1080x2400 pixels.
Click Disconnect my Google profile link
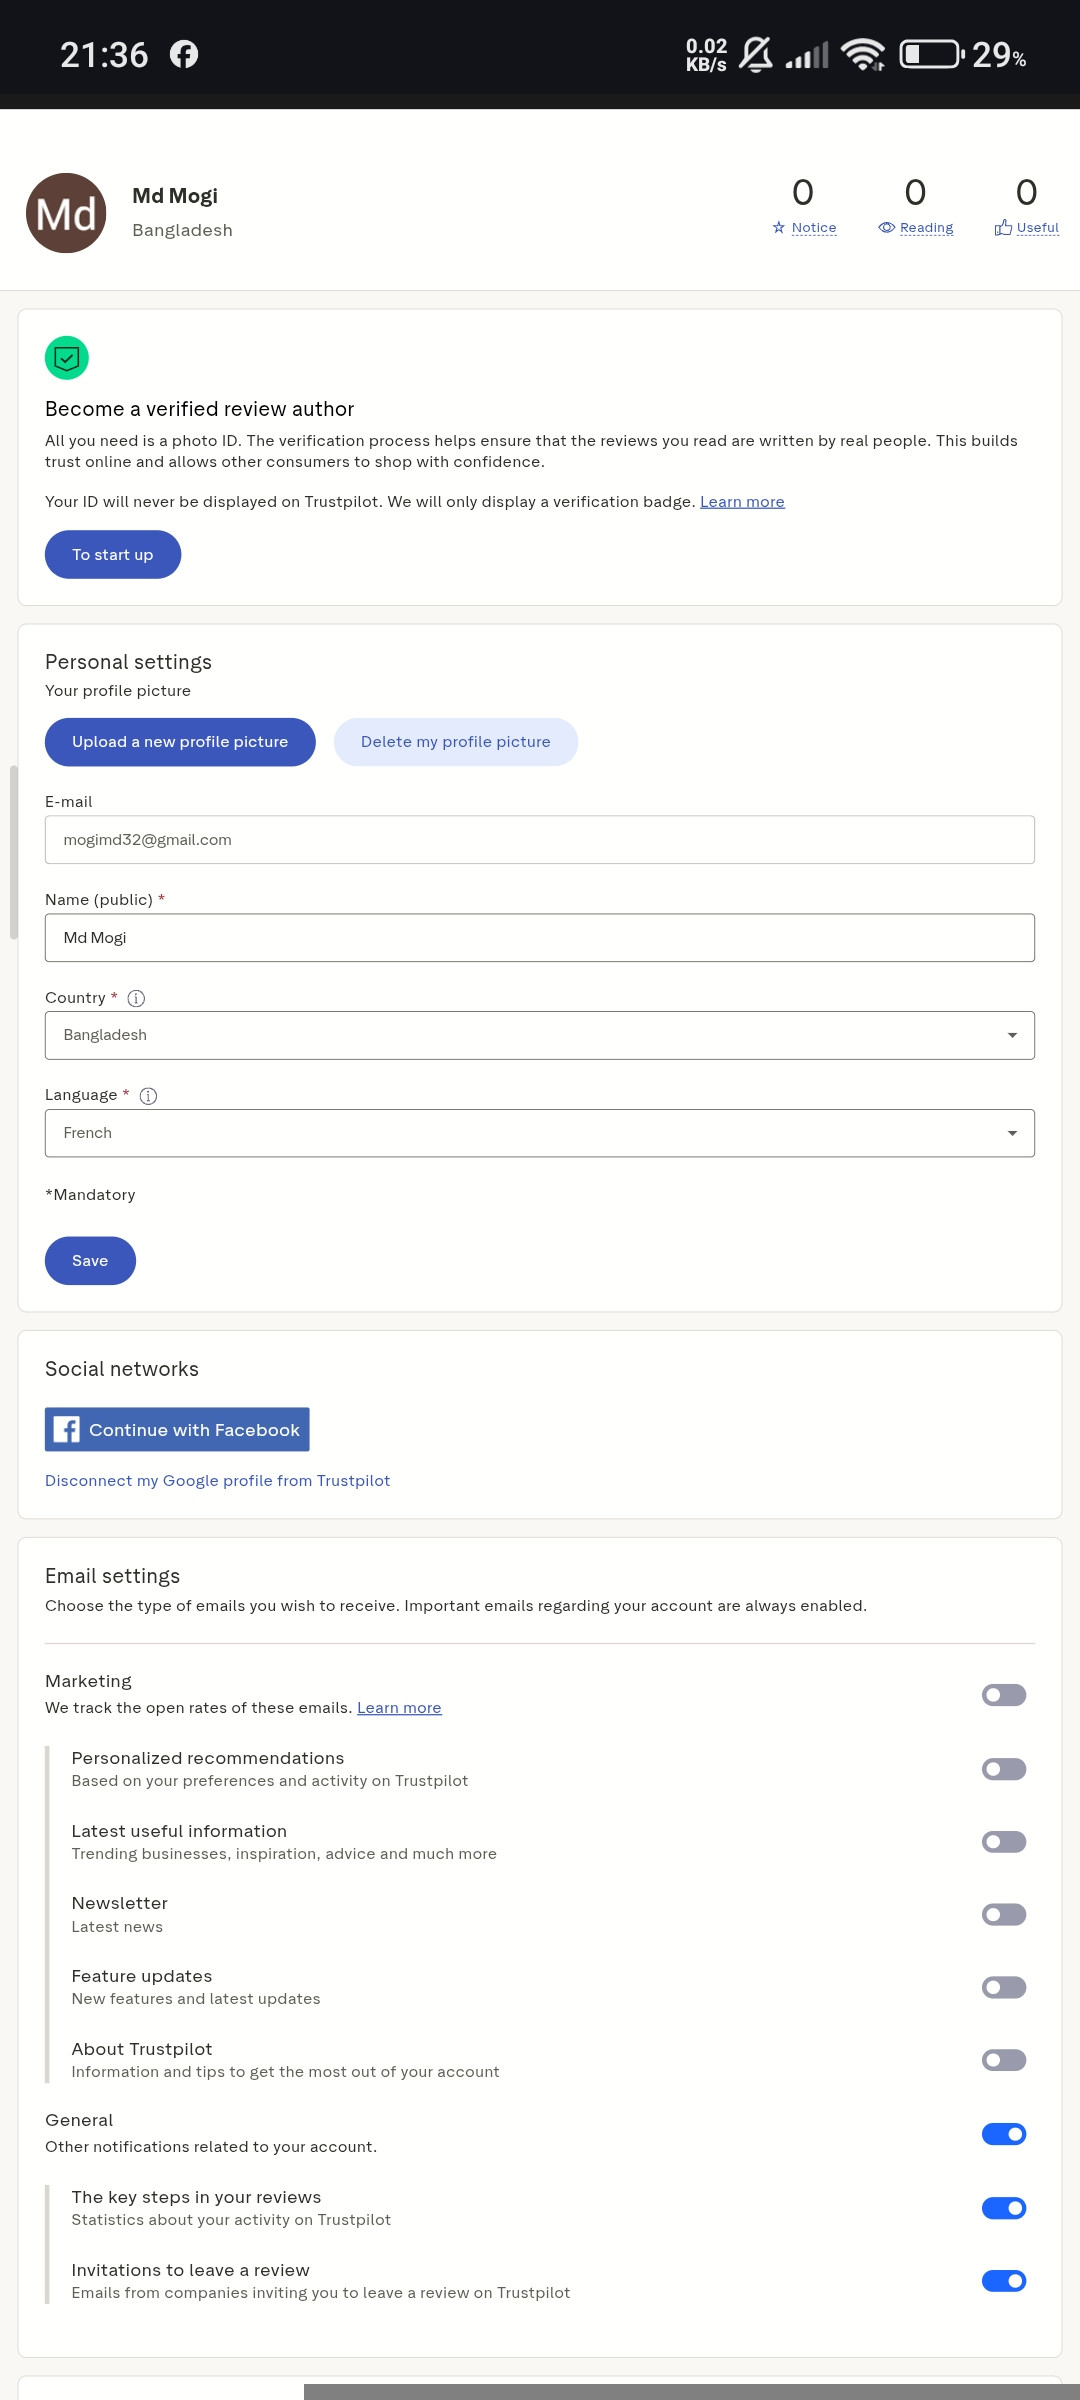click(217, 1481)
